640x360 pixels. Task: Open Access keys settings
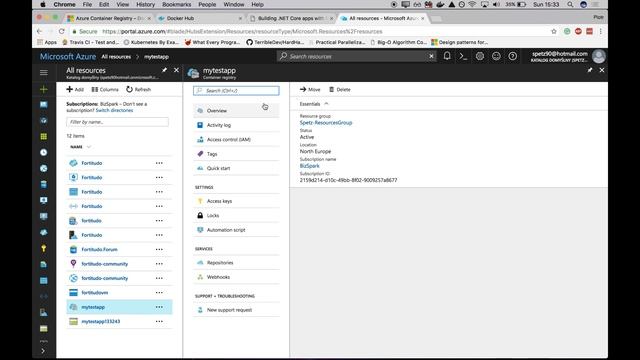pyautogui.click(x=236, y=201)
